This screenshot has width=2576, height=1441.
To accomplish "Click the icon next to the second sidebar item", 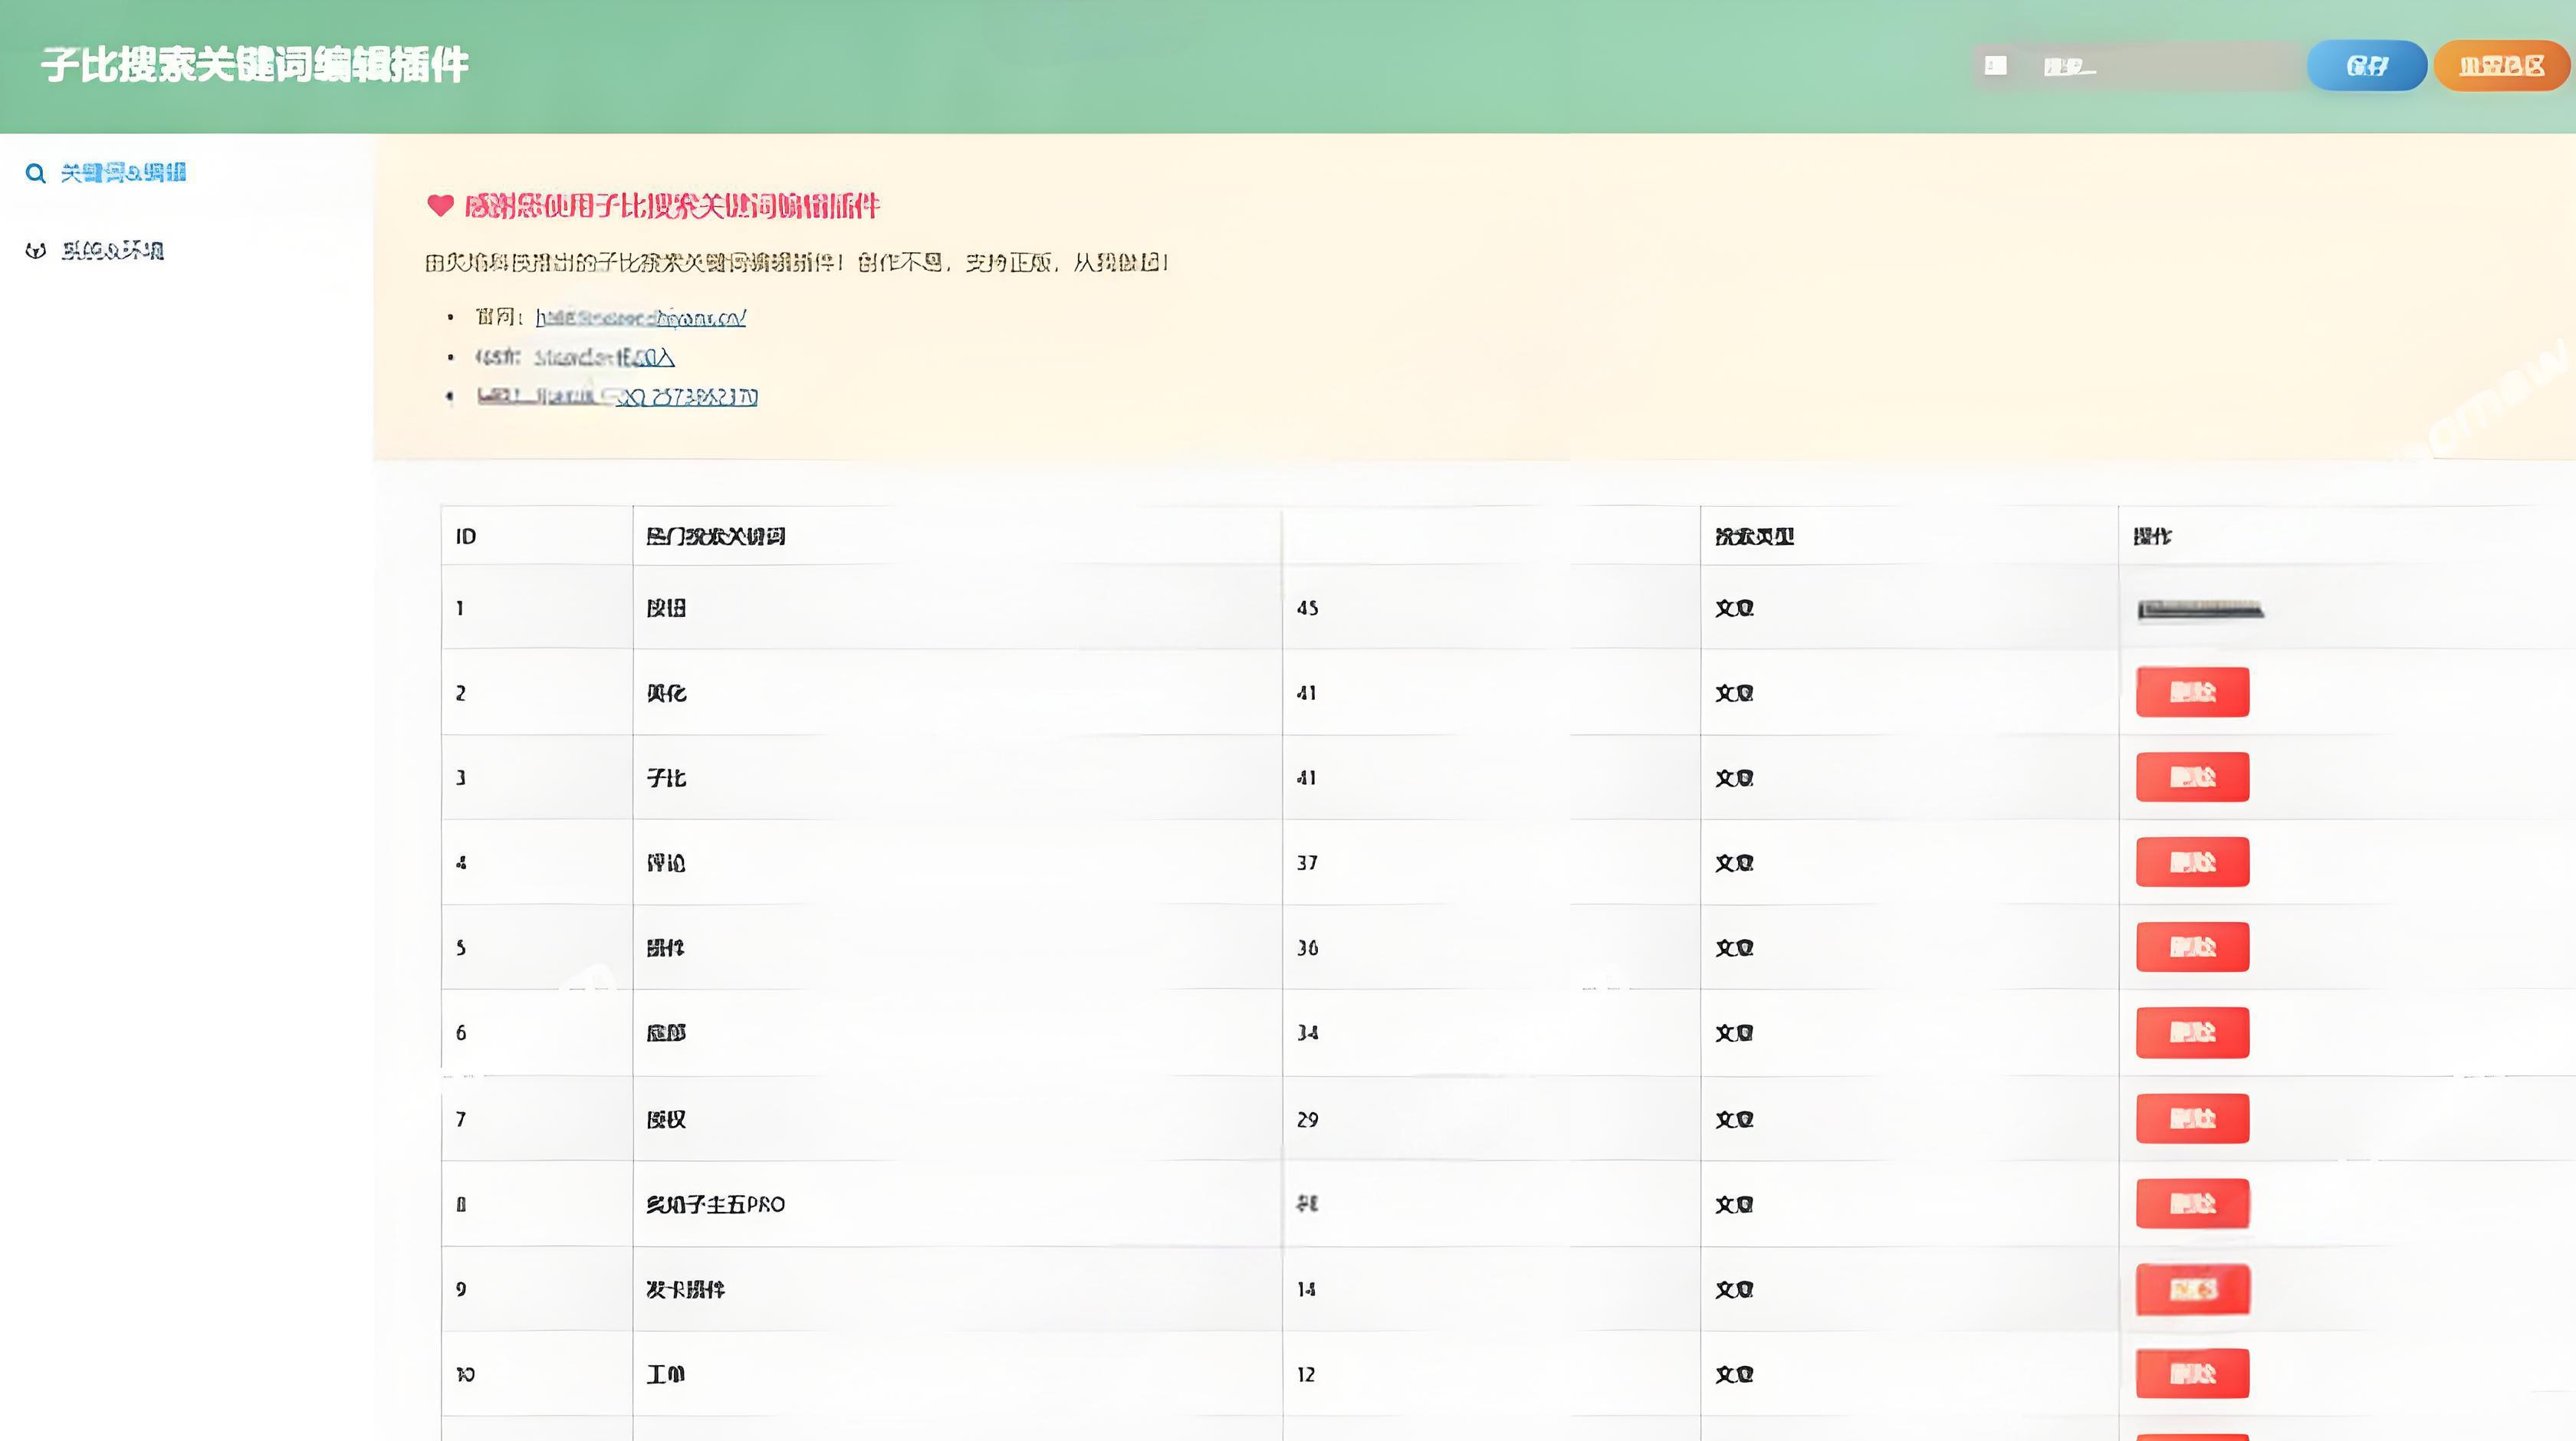I will point(36,251).
